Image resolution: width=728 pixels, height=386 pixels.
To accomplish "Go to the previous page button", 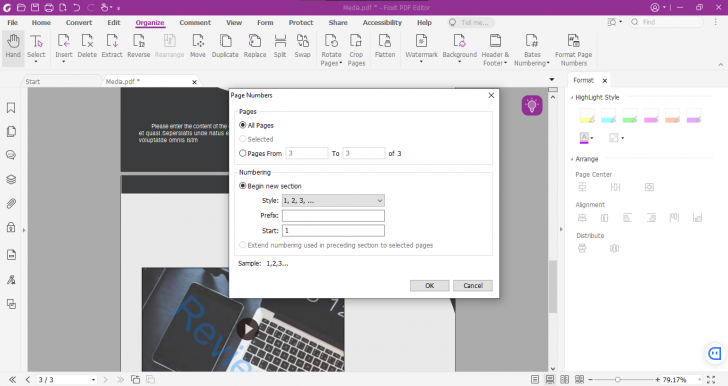I will click(28, 379).
